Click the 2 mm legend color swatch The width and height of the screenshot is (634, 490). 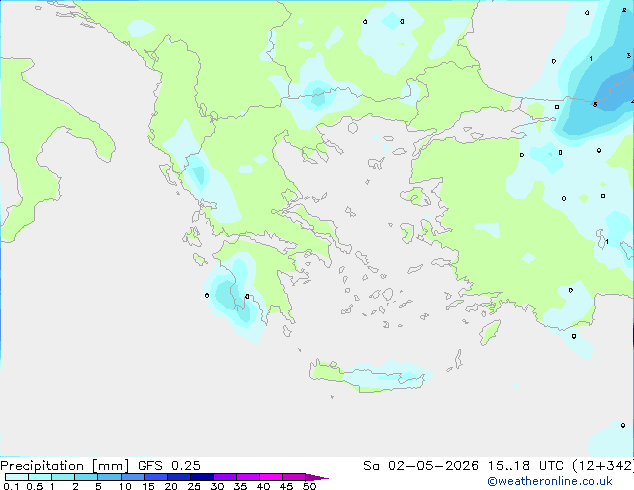[x=86, y=477]
